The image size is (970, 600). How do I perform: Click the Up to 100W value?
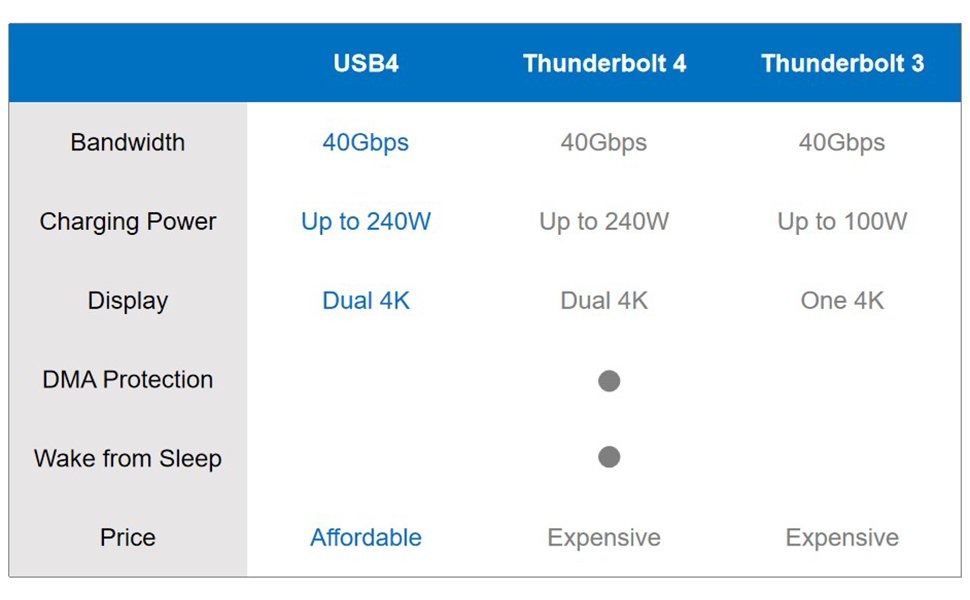842,221
